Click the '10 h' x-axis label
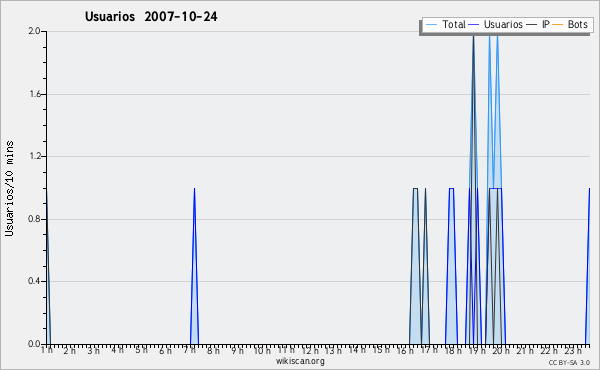This screenshot has height=370, width=600. pyautogui.click(x=262, y=351)
